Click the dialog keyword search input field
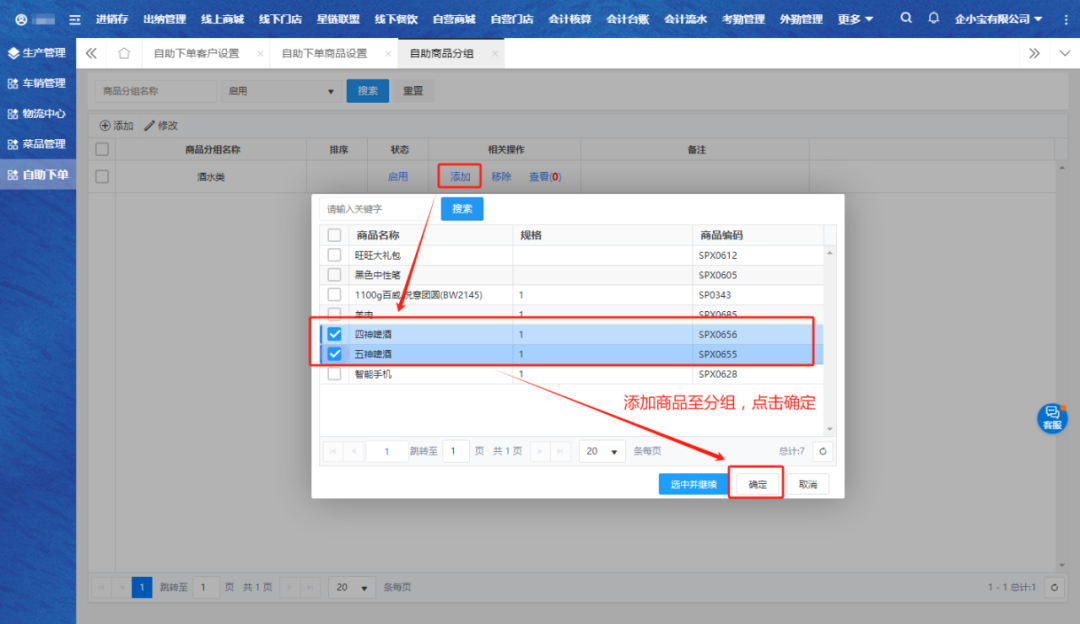Viewport: 1080px width, 624px height. click(377, 209)
